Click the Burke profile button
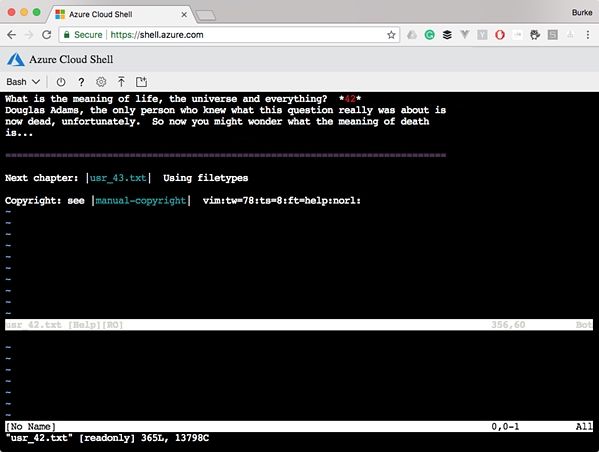Screen dimensions: 599x452 click(582, 13)
